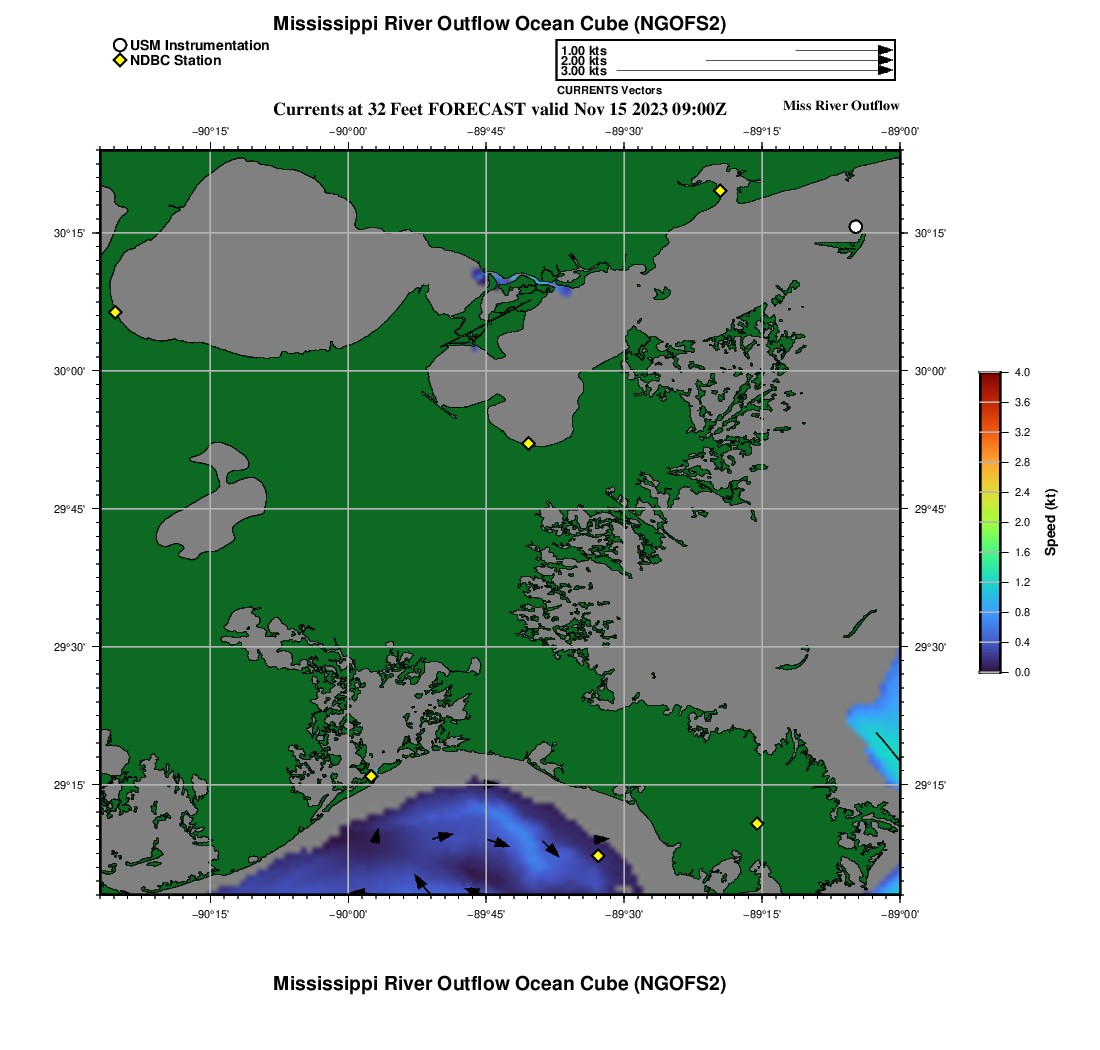Click the white USM Instrumentation circle on the map
This screenshot has height=1050, width=1100.
(855, 227)
